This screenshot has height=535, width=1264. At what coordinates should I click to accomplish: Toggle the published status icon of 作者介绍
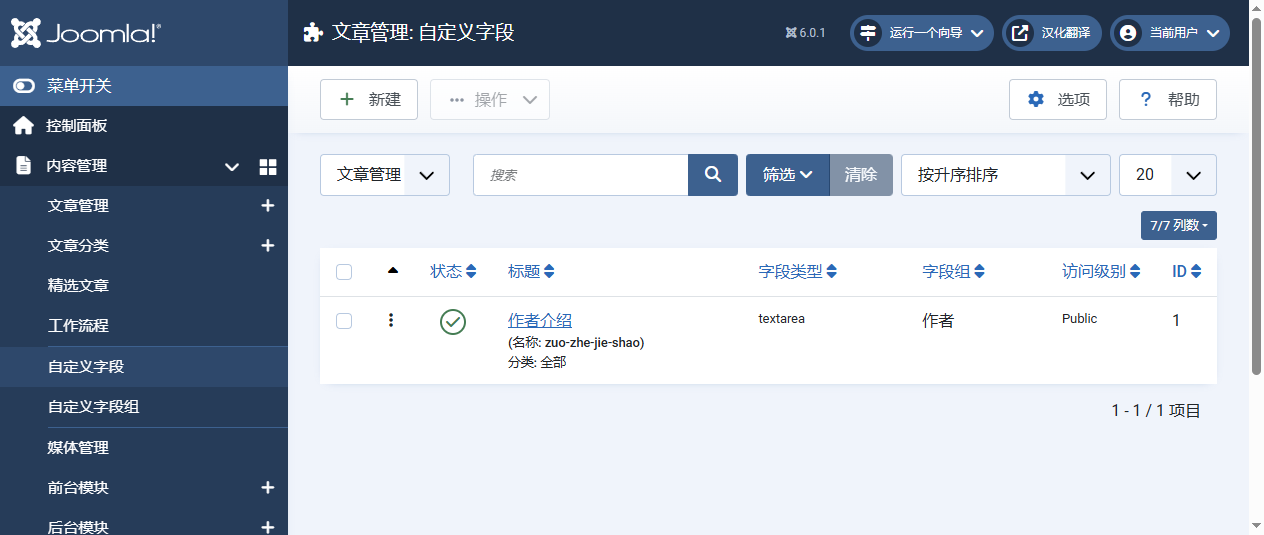point(453,322)
